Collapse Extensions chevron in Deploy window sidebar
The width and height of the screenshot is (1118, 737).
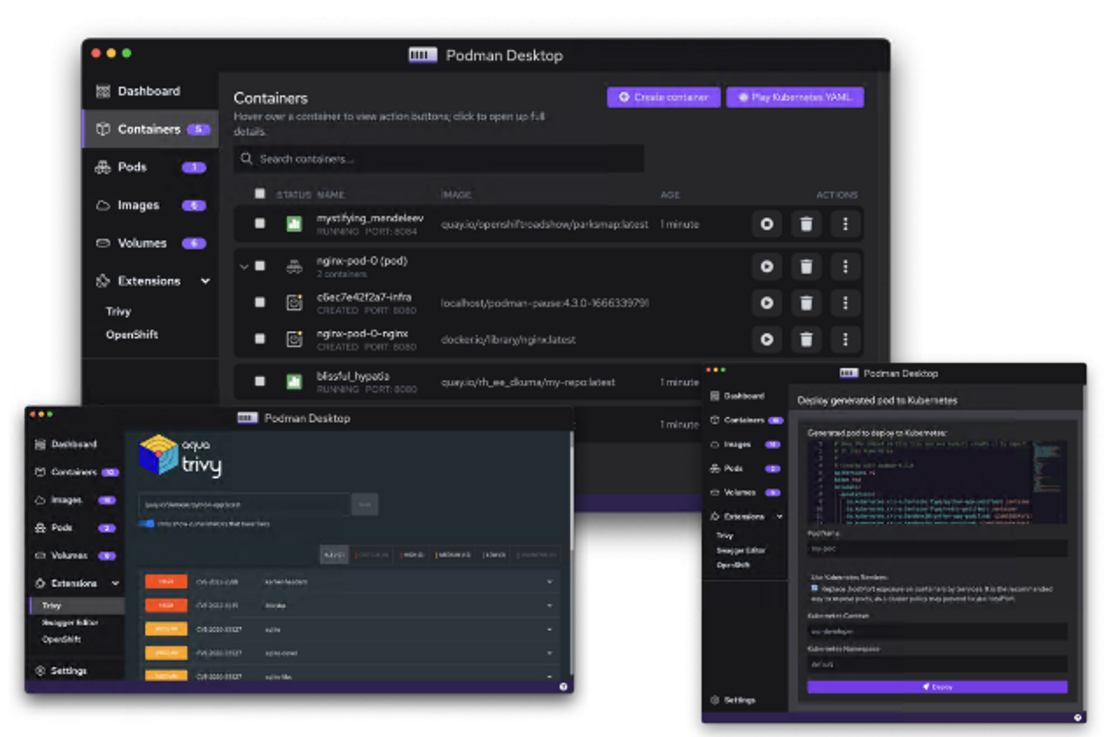coord(779,516)
